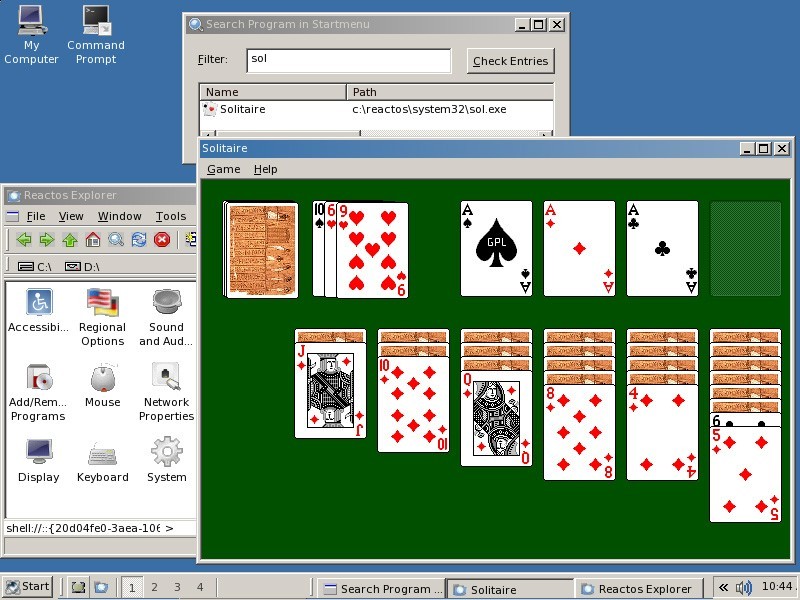Click the Name column header
Image resolution: width=800 pixels, height=600 pixels.
click(273, 92)
